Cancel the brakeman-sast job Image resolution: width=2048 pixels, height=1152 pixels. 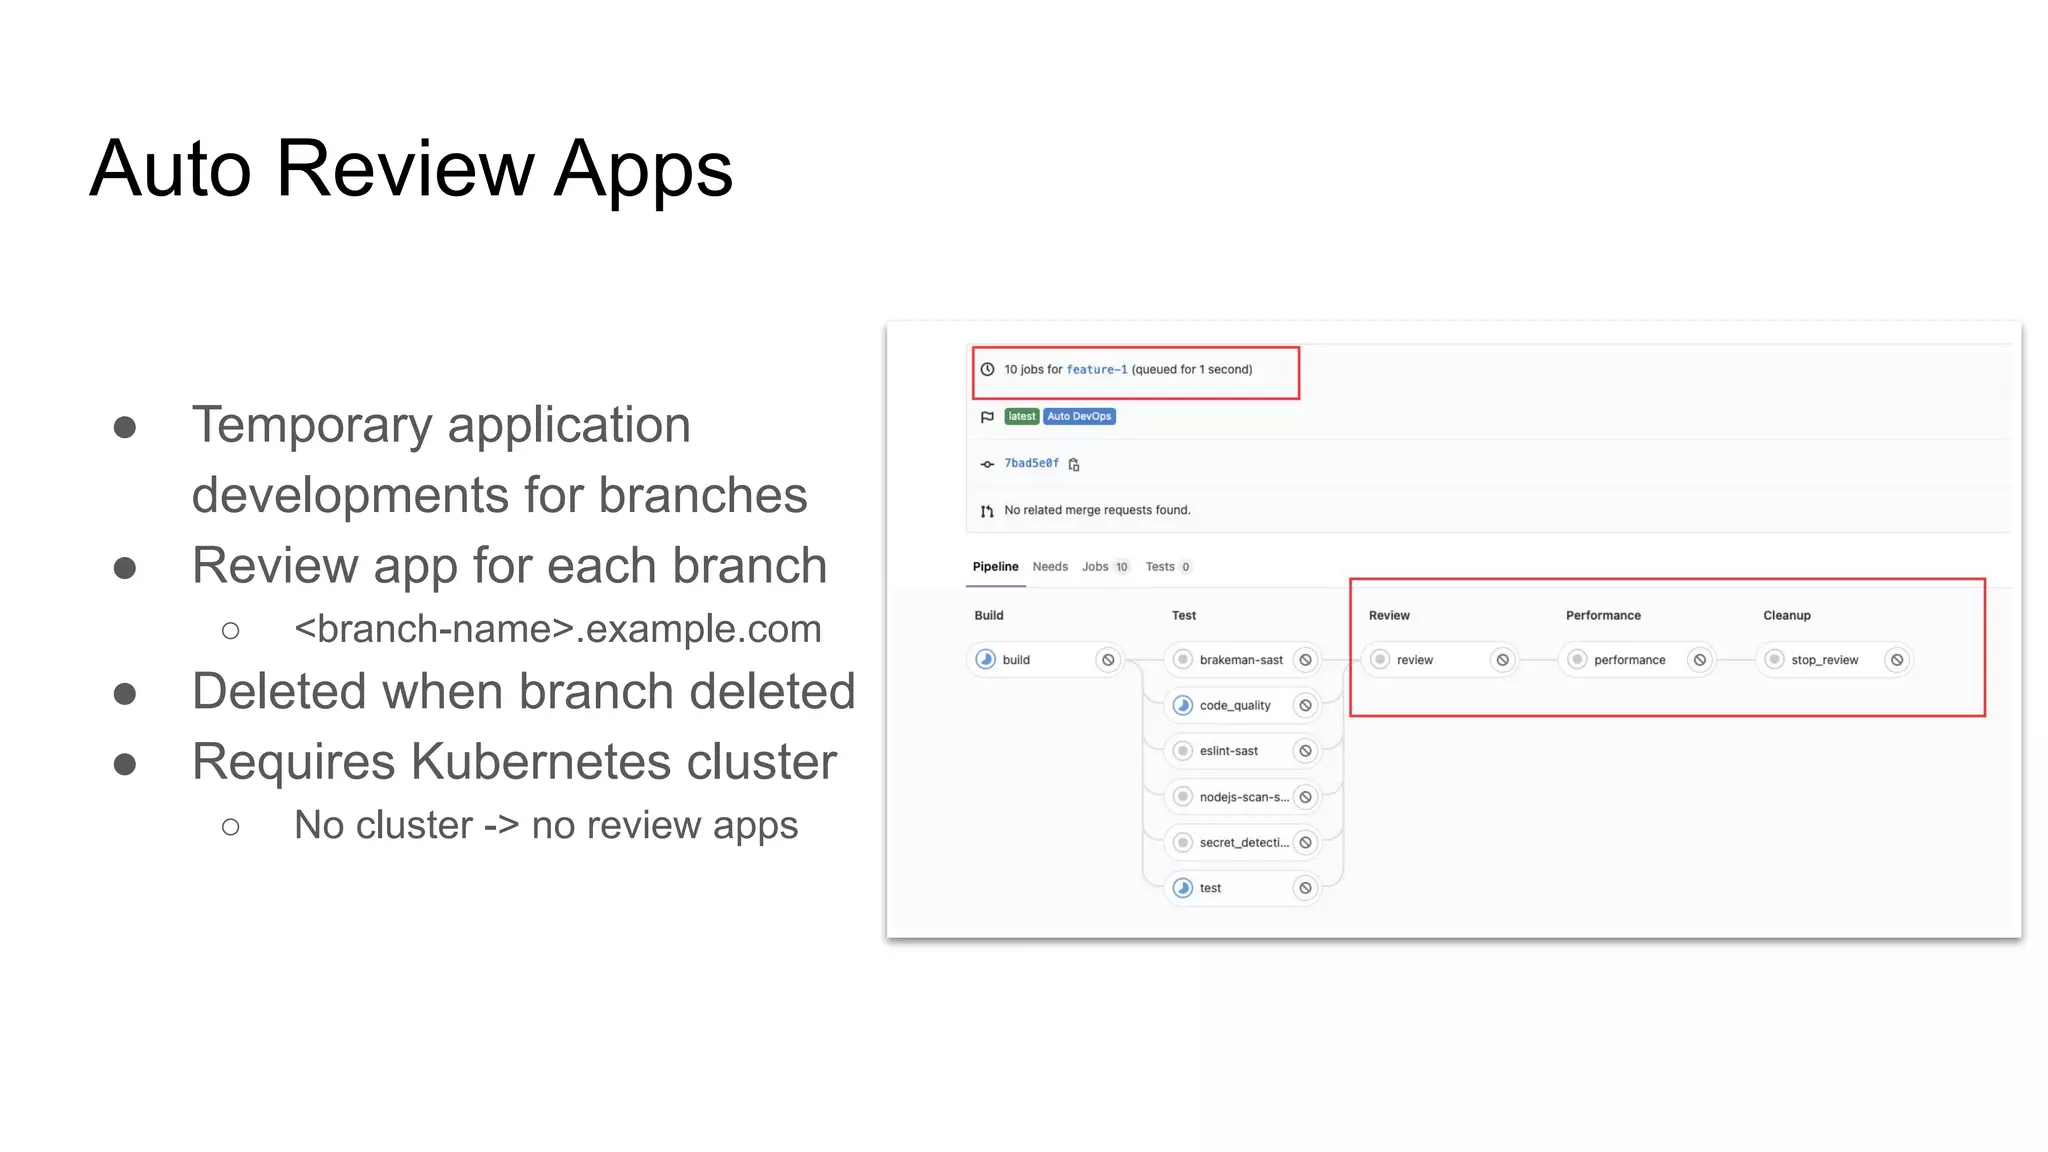point(1305,660)
